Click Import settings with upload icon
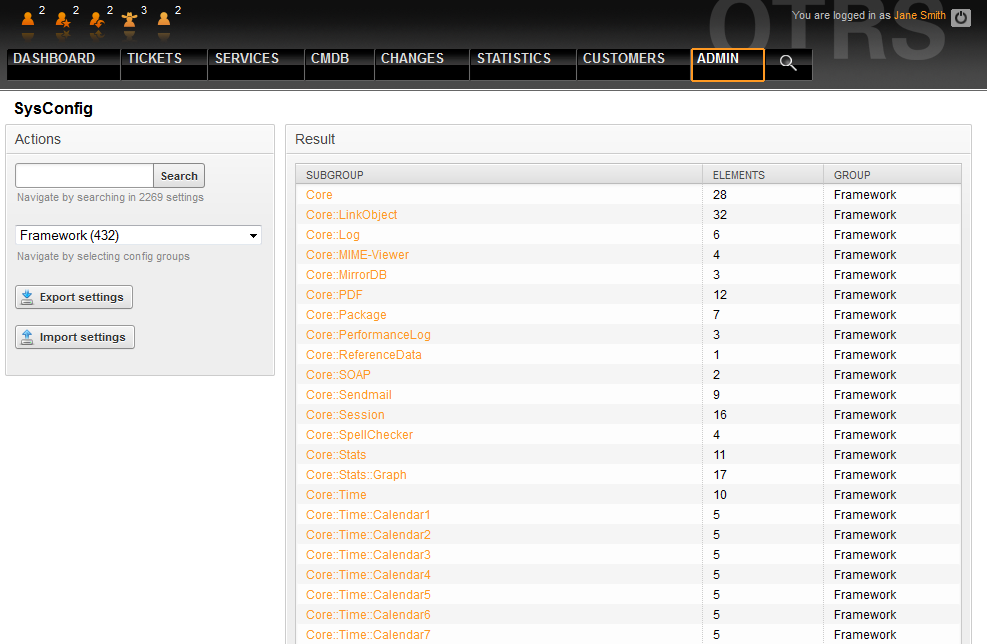The width and height of the screenshot is (987, 644). (74, 337)
